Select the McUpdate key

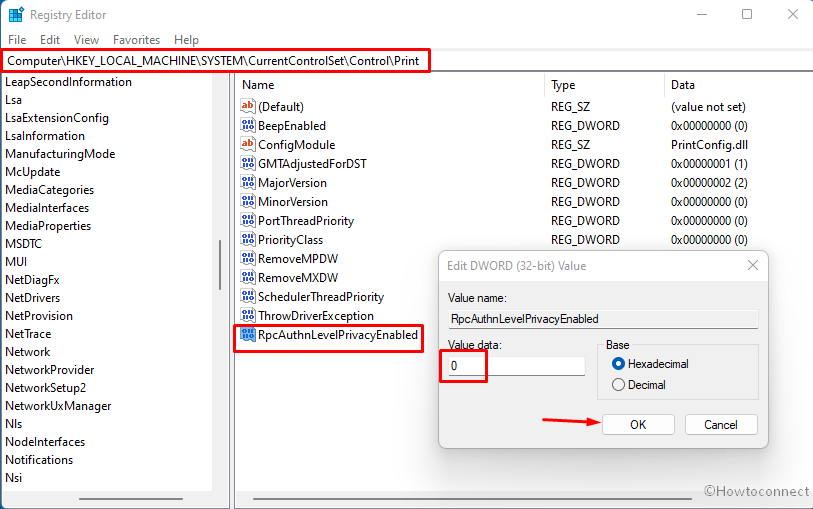[x=33, y=172]
